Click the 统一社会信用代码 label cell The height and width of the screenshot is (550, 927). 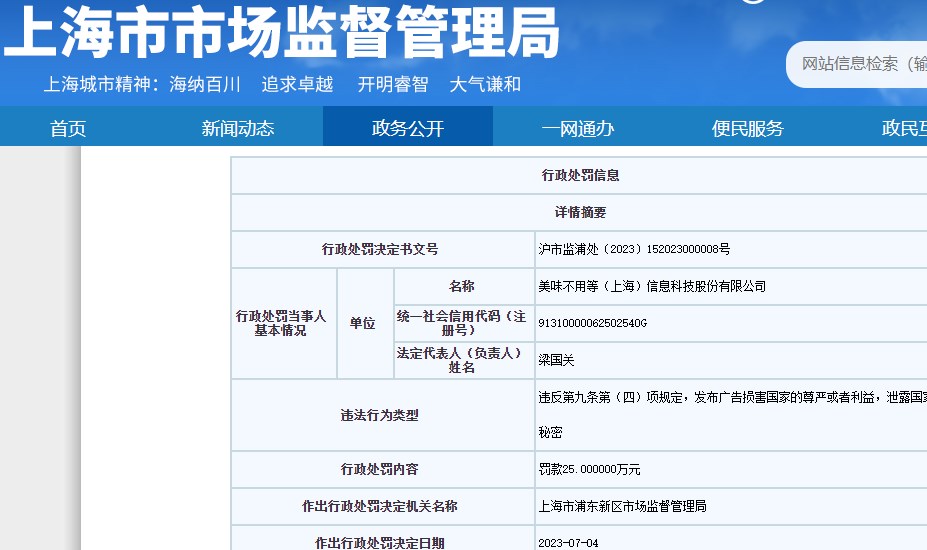(464, 323)
